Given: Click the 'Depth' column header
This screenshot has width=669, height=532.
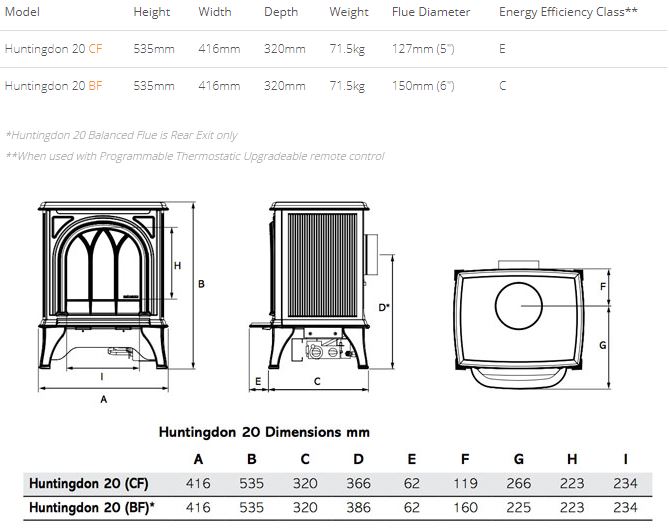Looking at the screenshot, I should tap(281, 12).
